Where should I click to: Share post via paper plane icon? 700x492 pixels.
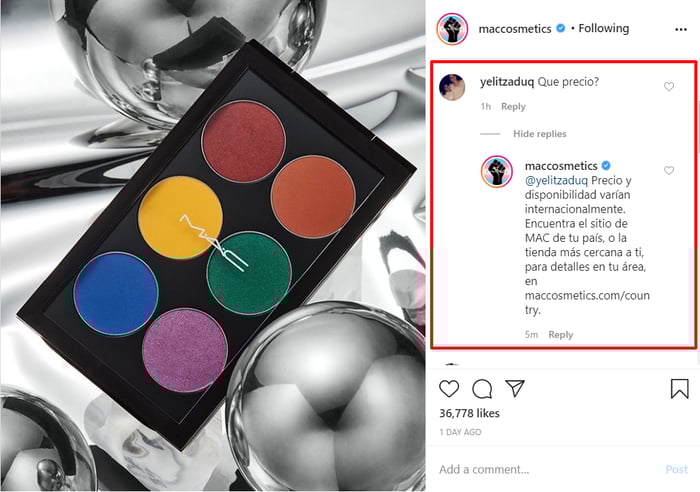click(515, 388)
